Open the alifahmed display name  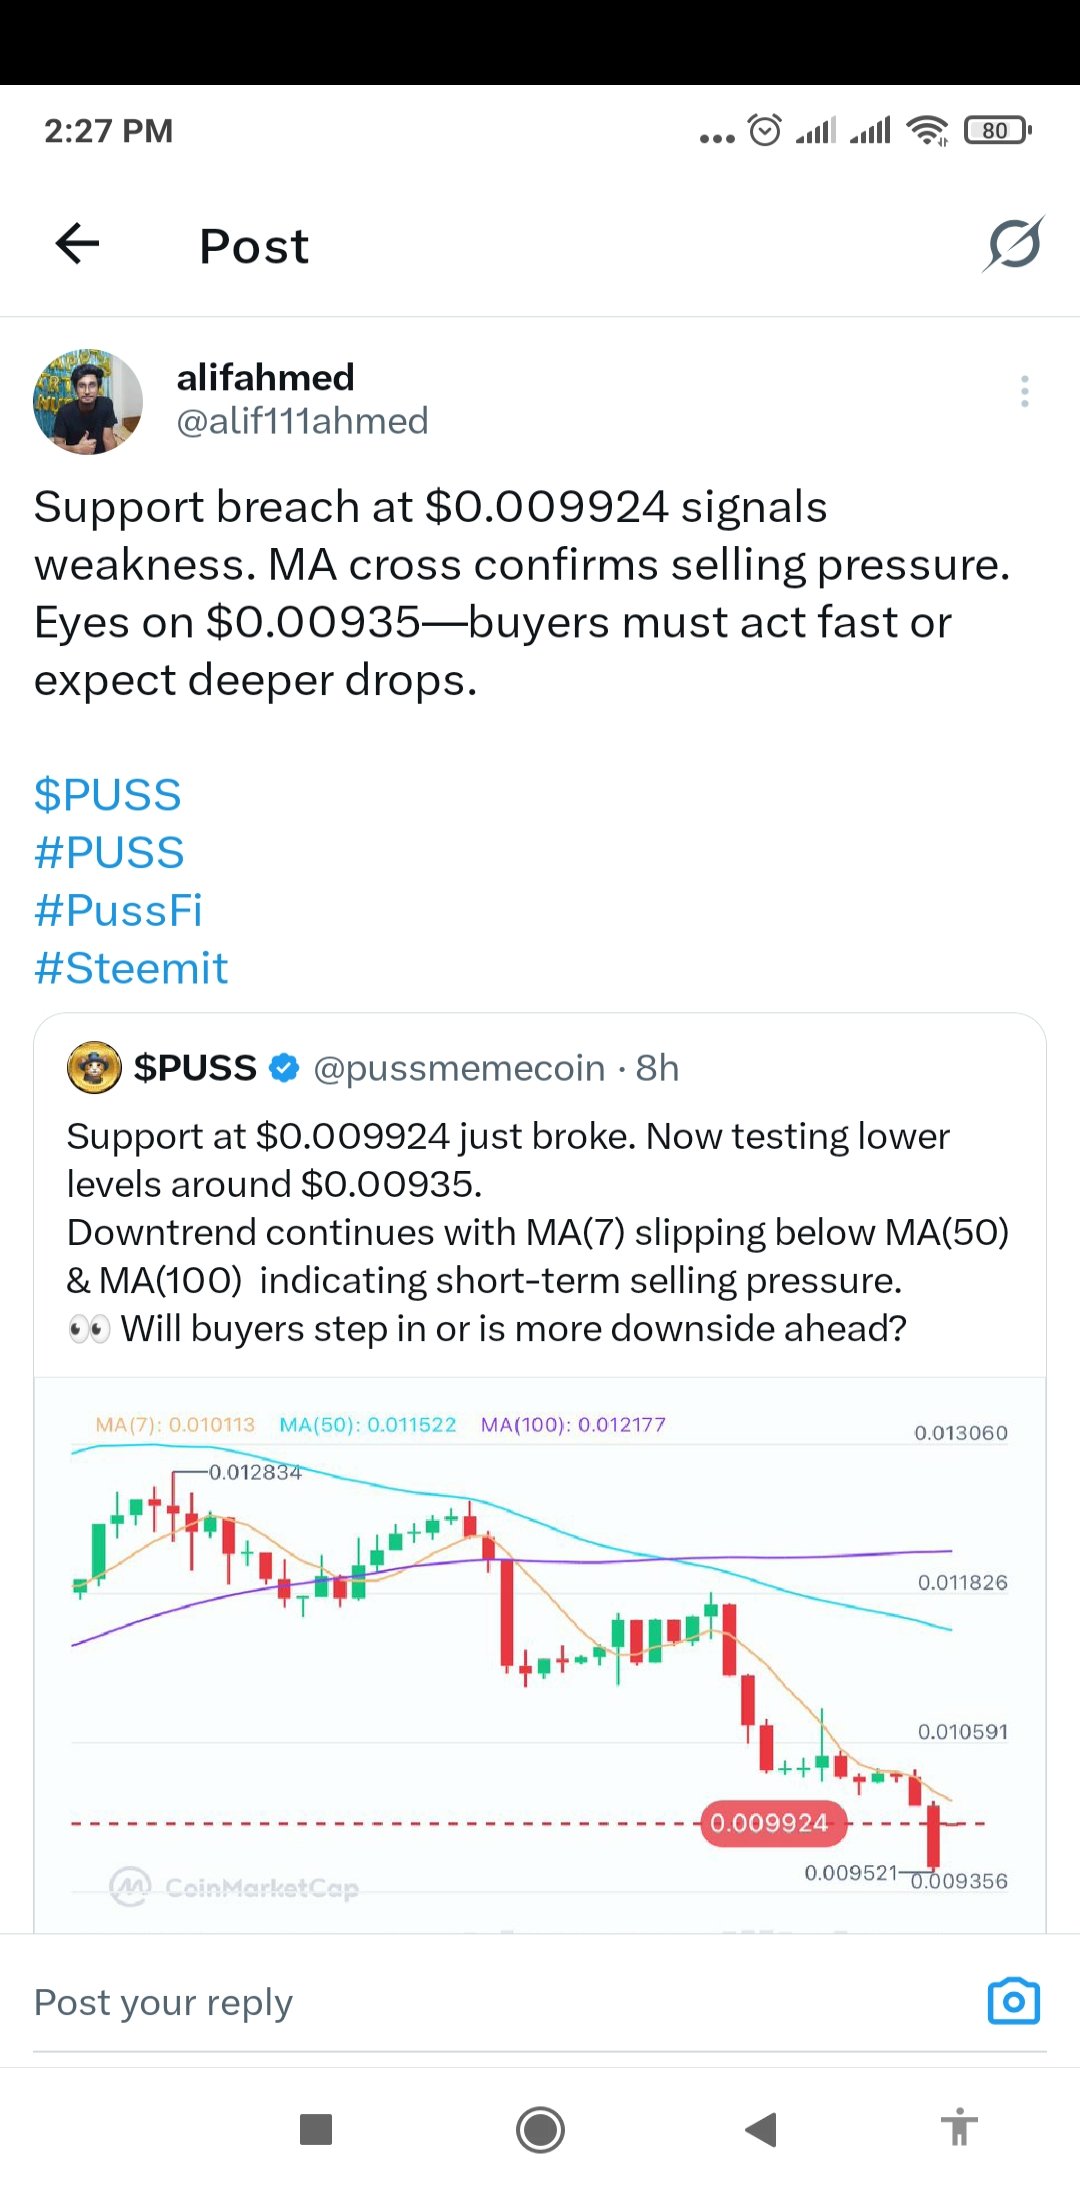click(265, 377)
